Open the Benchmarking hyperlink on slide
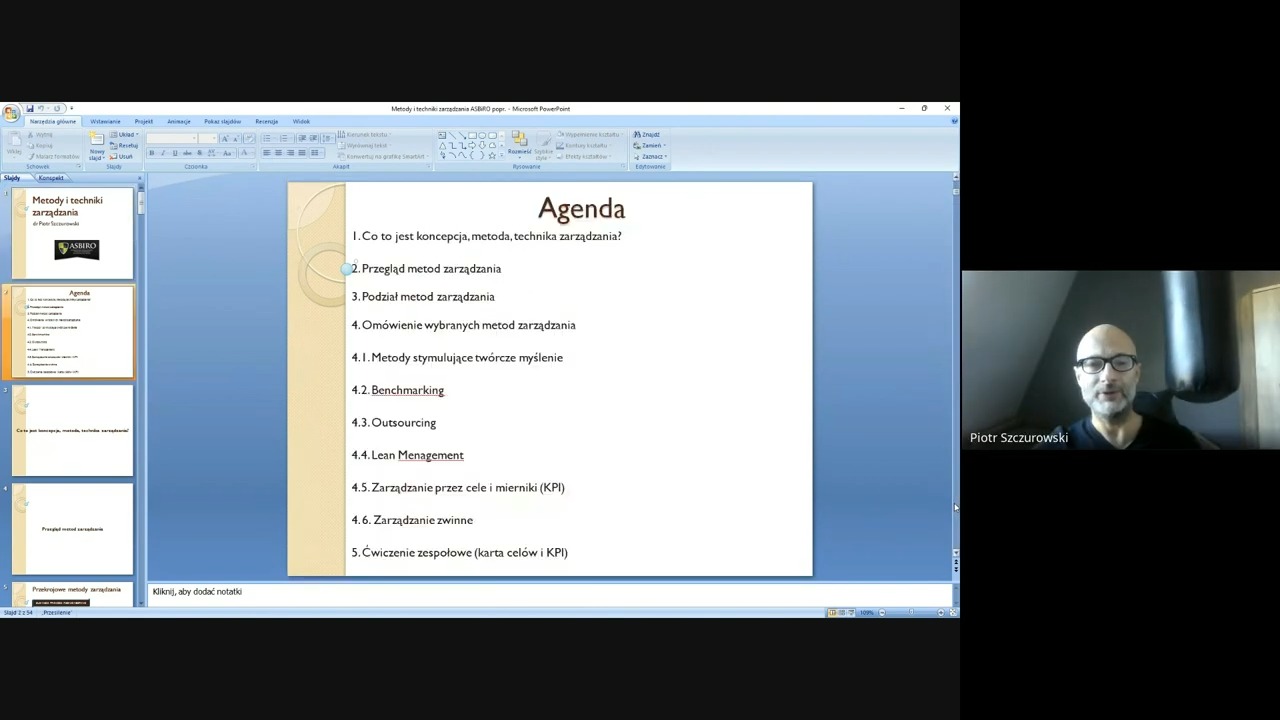Image resolution: width=1280 pixels, height=720 pixels. [x=407, y=390]
